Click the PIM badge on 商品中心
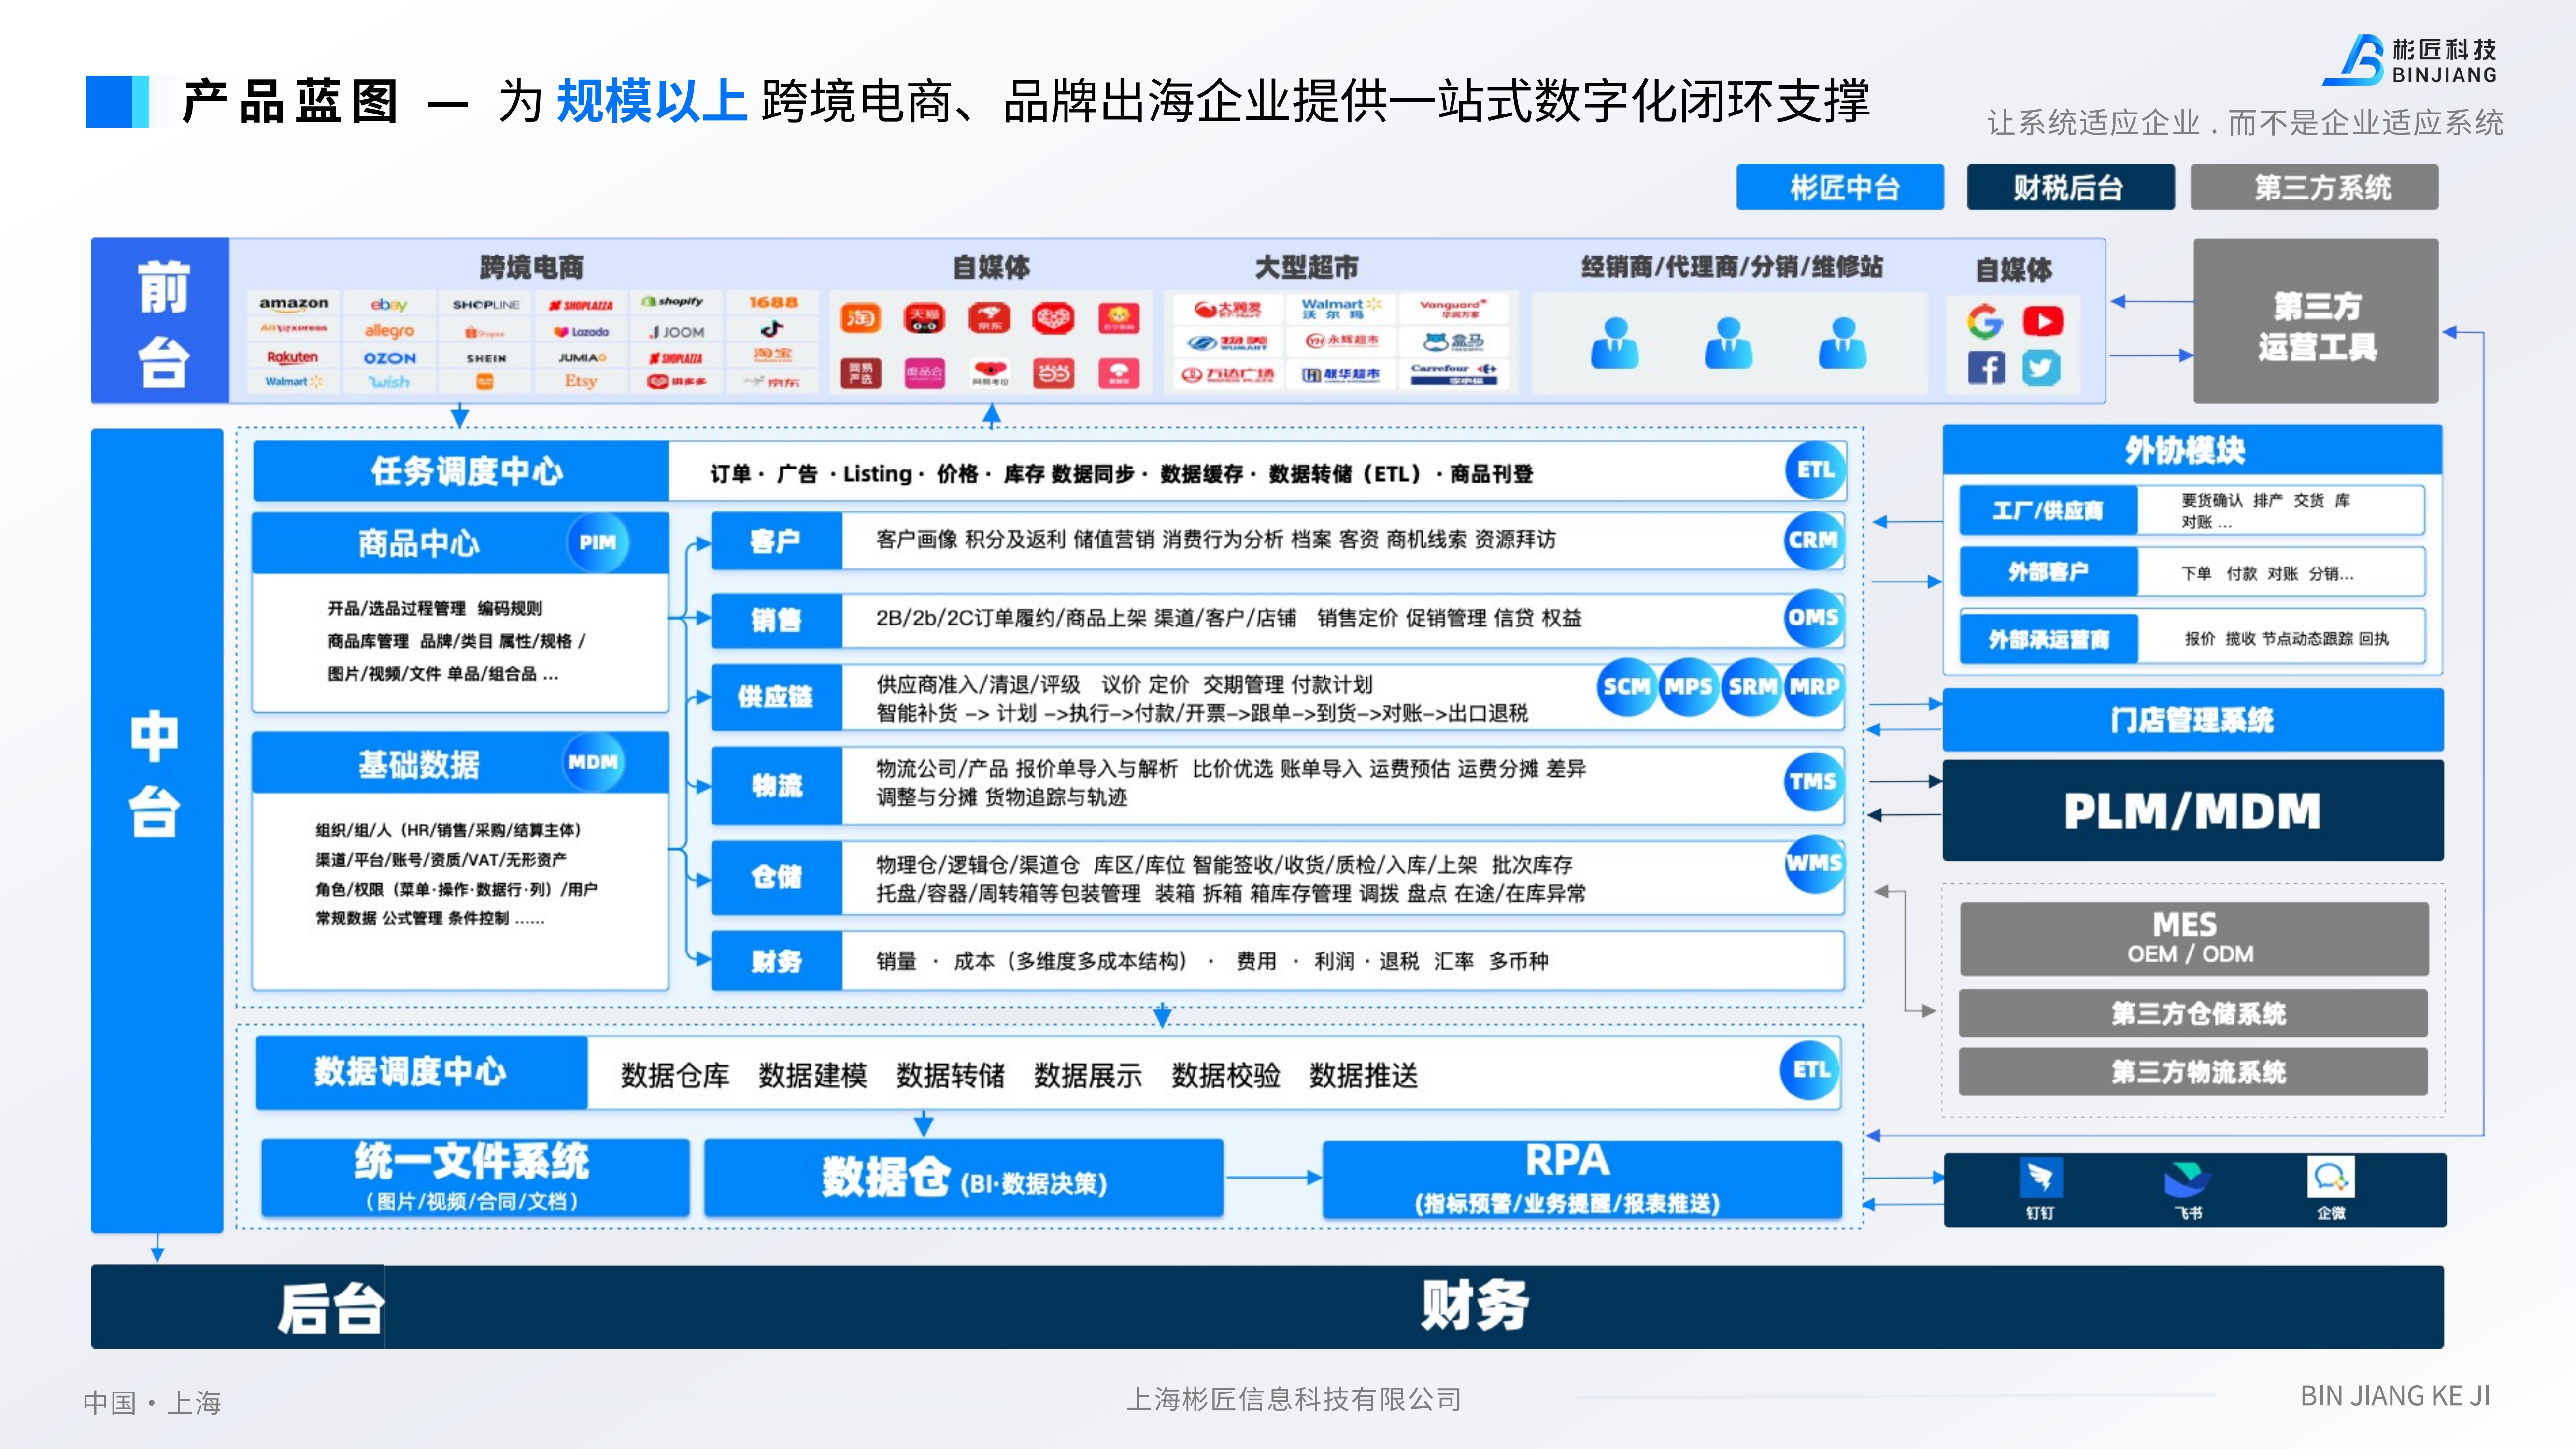The width and height of the screenshot is (2576, 1449). [x=597, y=543]
